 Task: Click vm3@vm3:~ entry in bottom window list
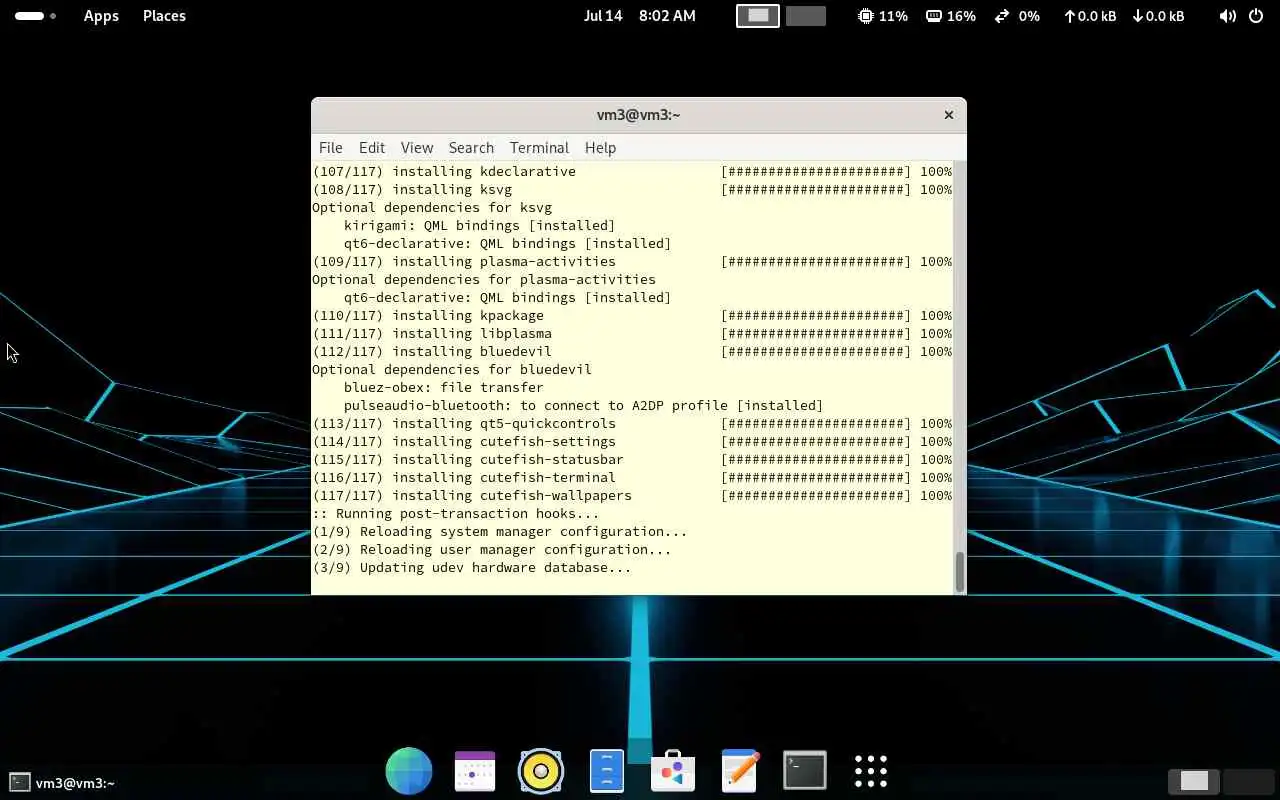coord(62,782)
